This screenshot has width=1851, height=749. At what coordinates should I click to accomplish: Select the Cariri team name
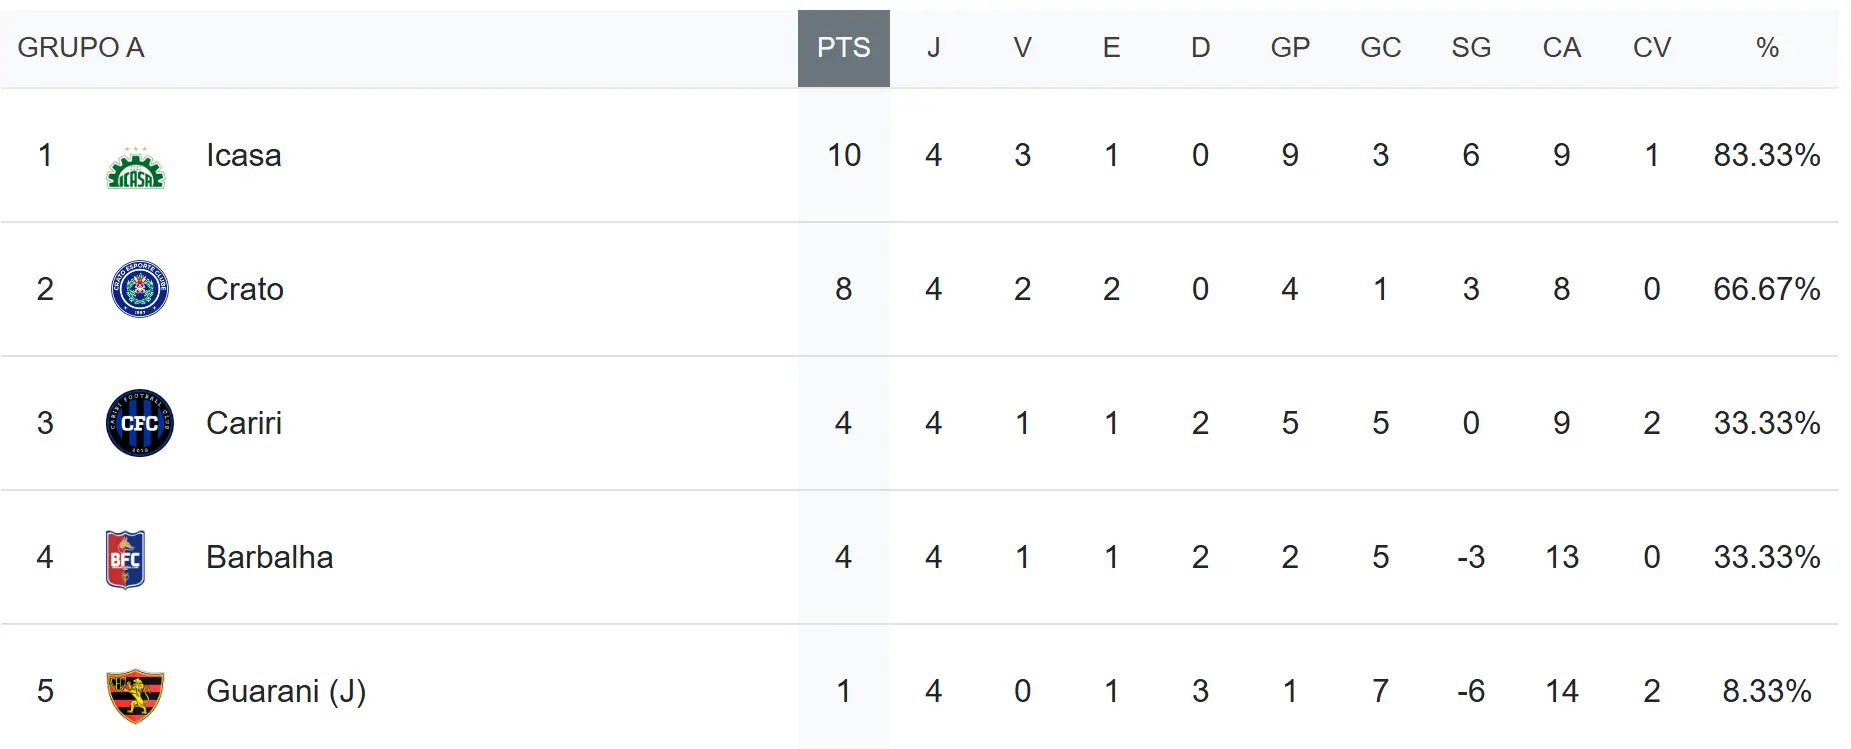pyautogui.click(x=244, y=423)
